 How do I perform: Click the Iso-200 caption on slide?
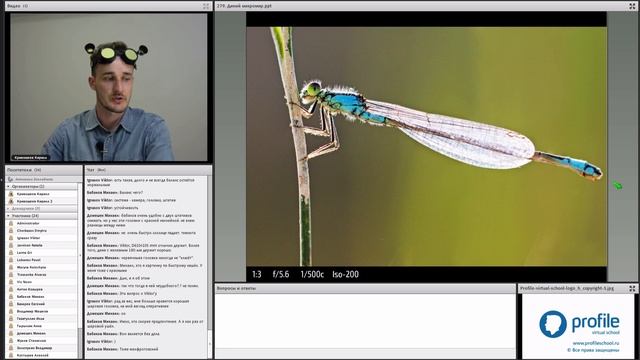[x=345, y=274]
